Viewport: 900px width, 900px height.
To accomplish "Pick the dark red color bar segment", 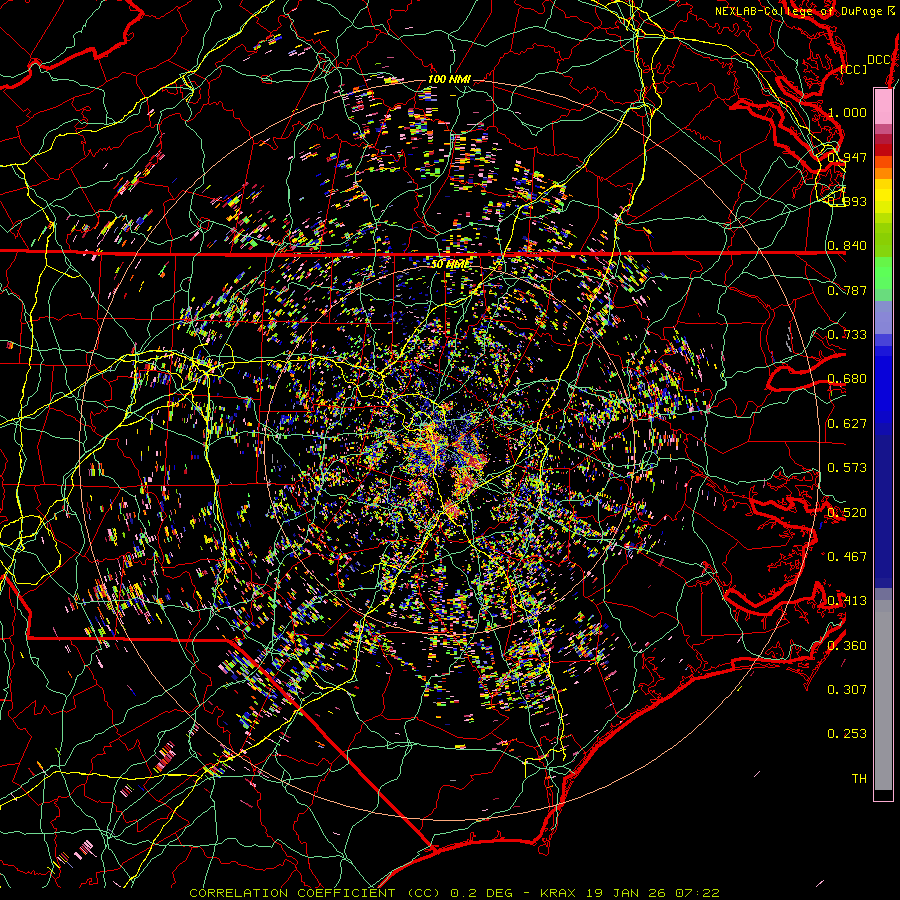I will click(x=883, y=150).
